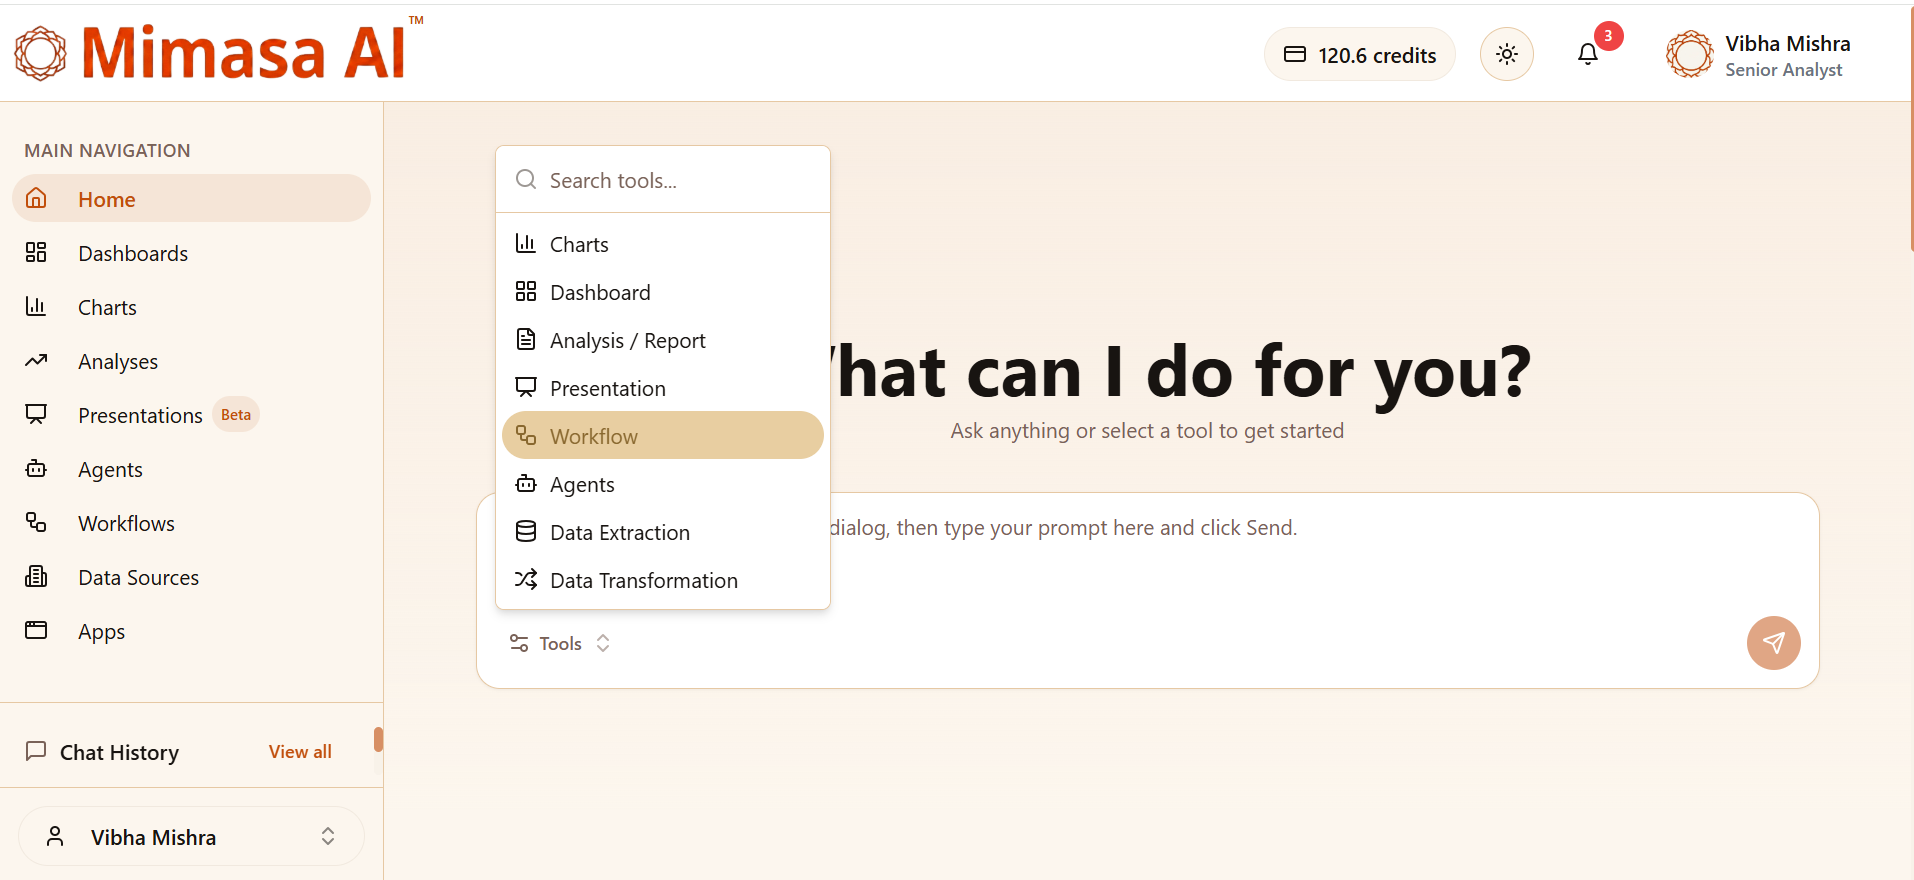Image resolution: width=1914 pixels, height=880 pixels.
Task: Toggle the light/dark theme sun button
Action: (x=1507, y=54)
